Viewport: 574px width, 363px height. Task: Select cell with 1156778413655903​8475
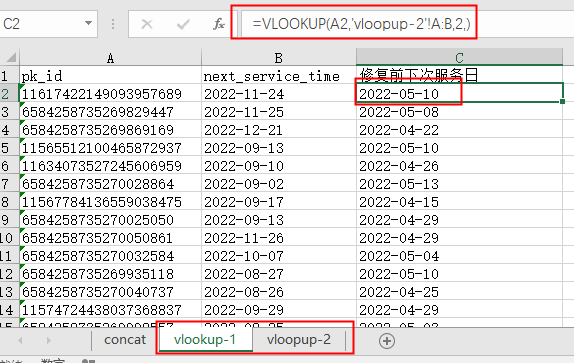click(110, 201)
